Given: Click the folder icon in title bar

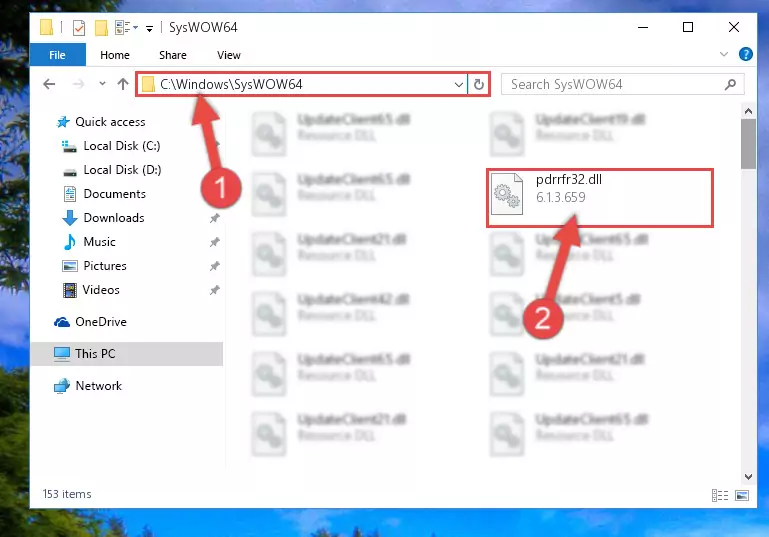Looking at the screenshot, I should tap(47, 27).
